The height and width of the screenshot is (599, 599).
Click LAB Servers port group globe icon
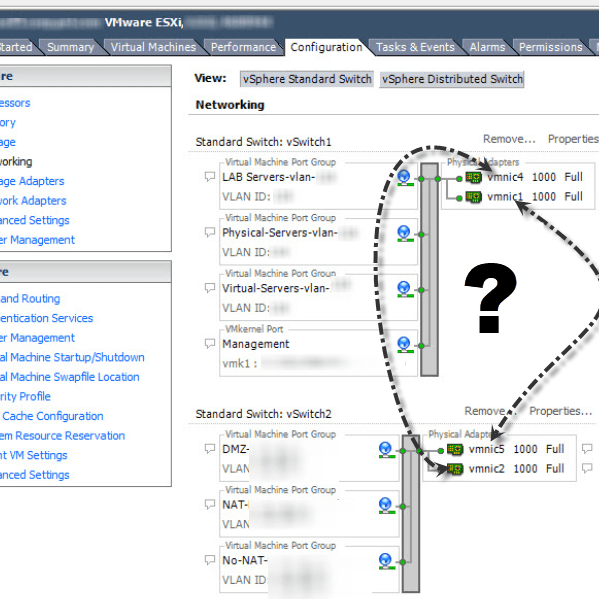click(404, 178)
